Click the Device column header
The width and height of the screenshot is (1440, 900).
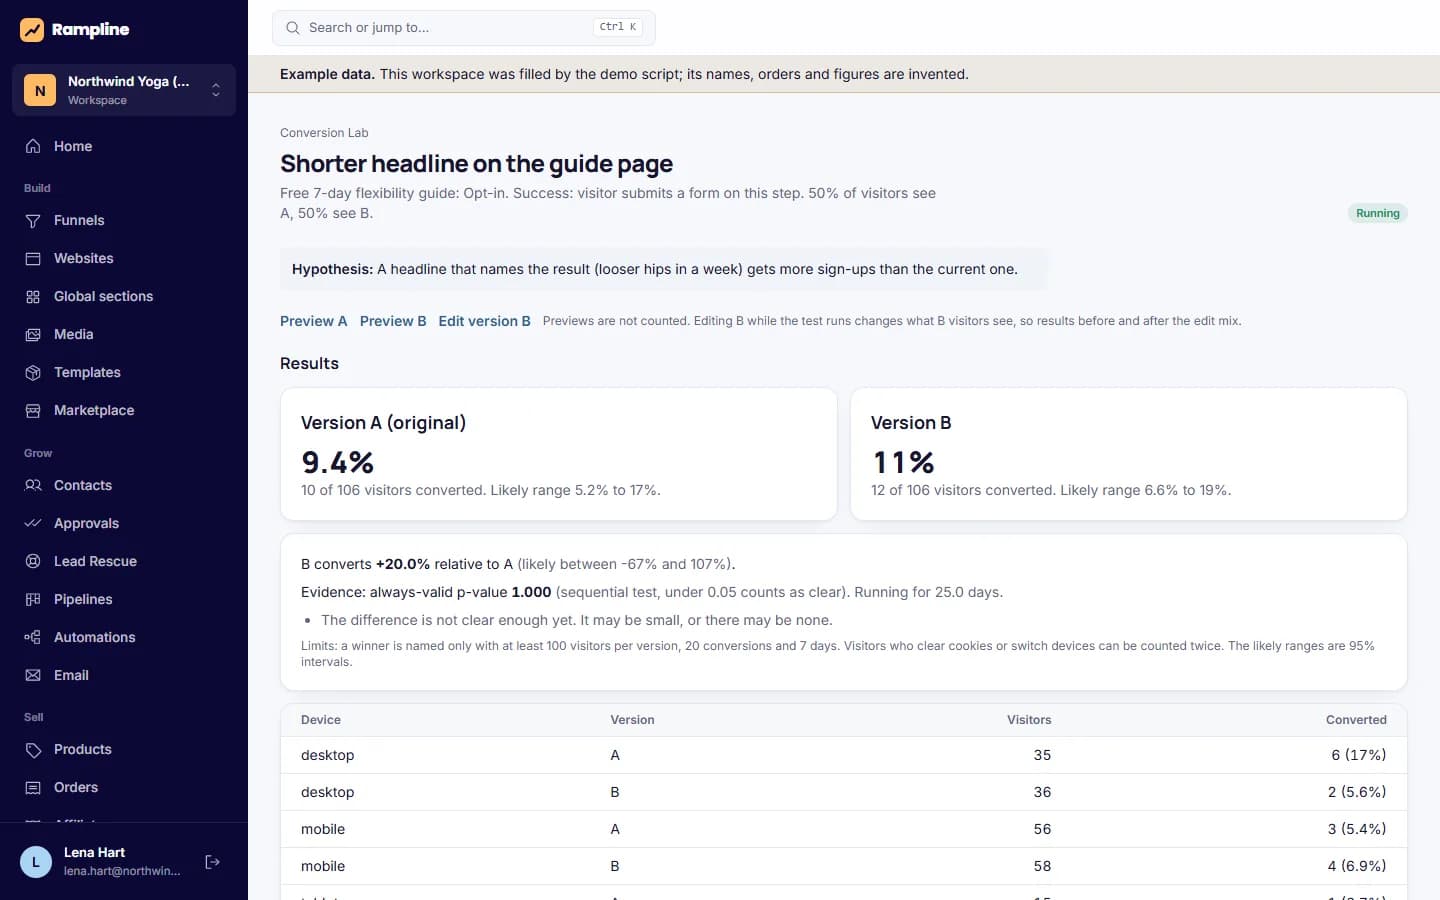pos(321,720)
